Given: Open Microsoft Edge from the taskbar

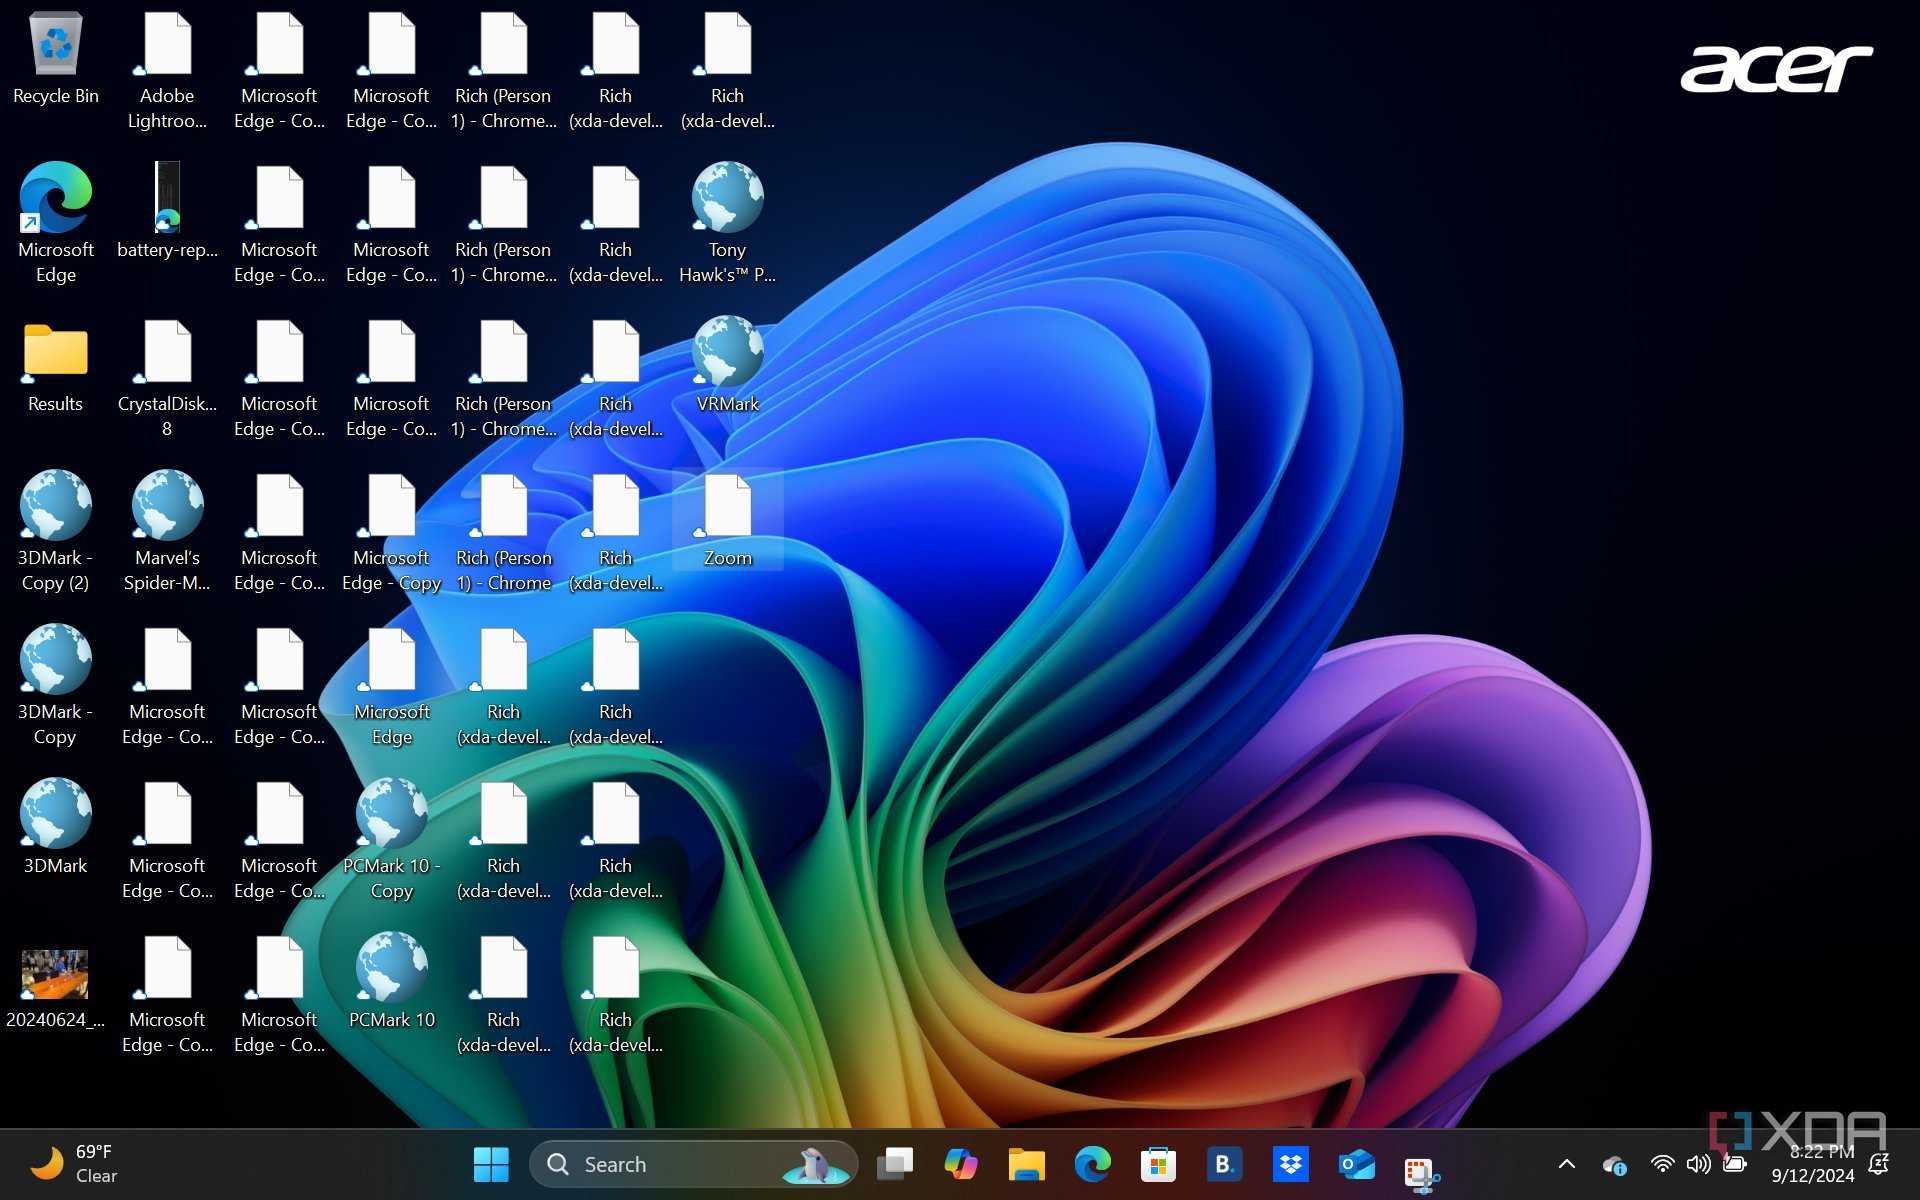Looking at the screenshot, I should point(1093,1164).
